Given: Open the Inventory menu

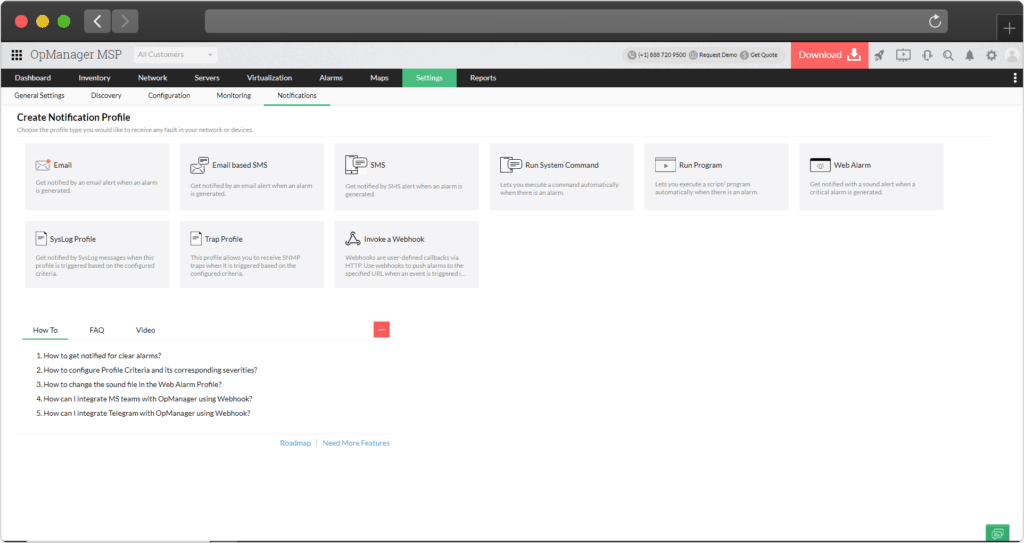Looking at the screenshot, I should [x=94, y=78].
